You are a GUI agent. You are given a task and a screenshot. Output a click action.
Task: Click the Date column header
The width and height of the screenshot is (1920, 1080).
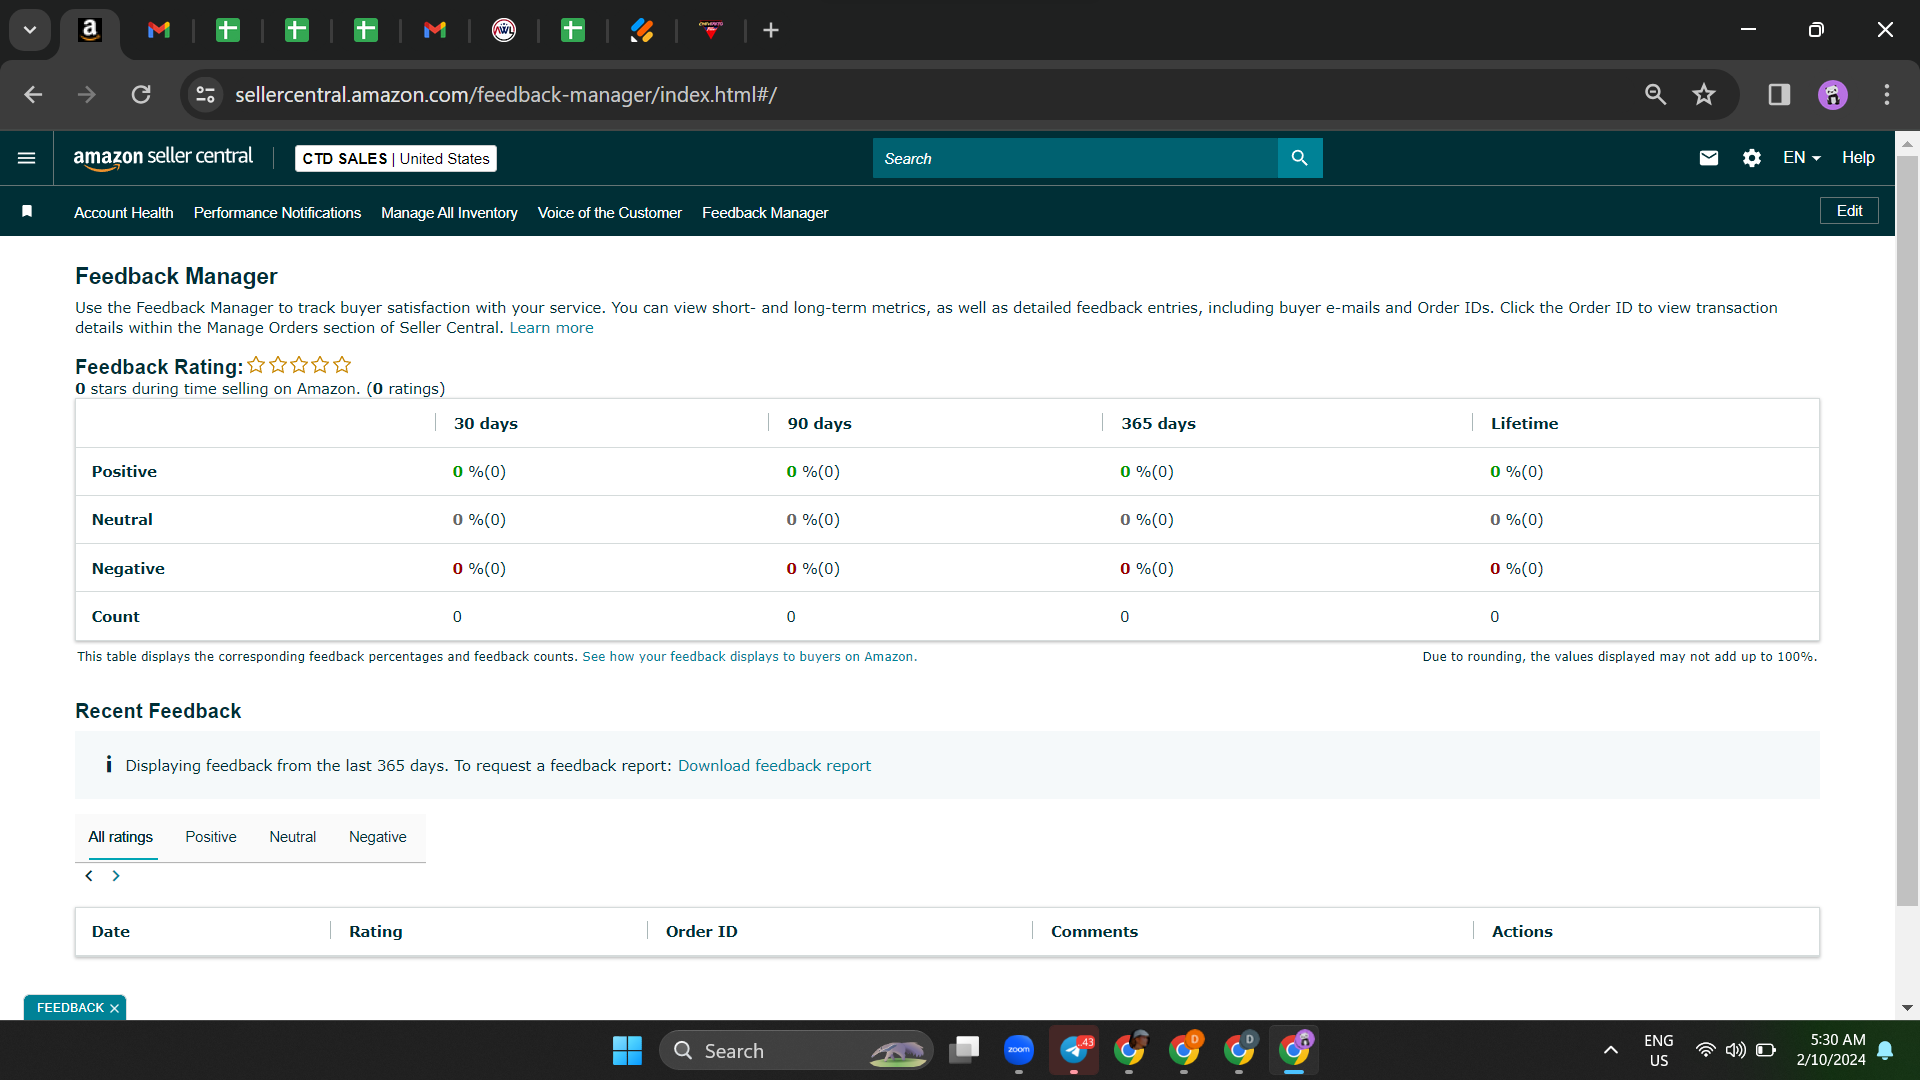coord(111,932)
